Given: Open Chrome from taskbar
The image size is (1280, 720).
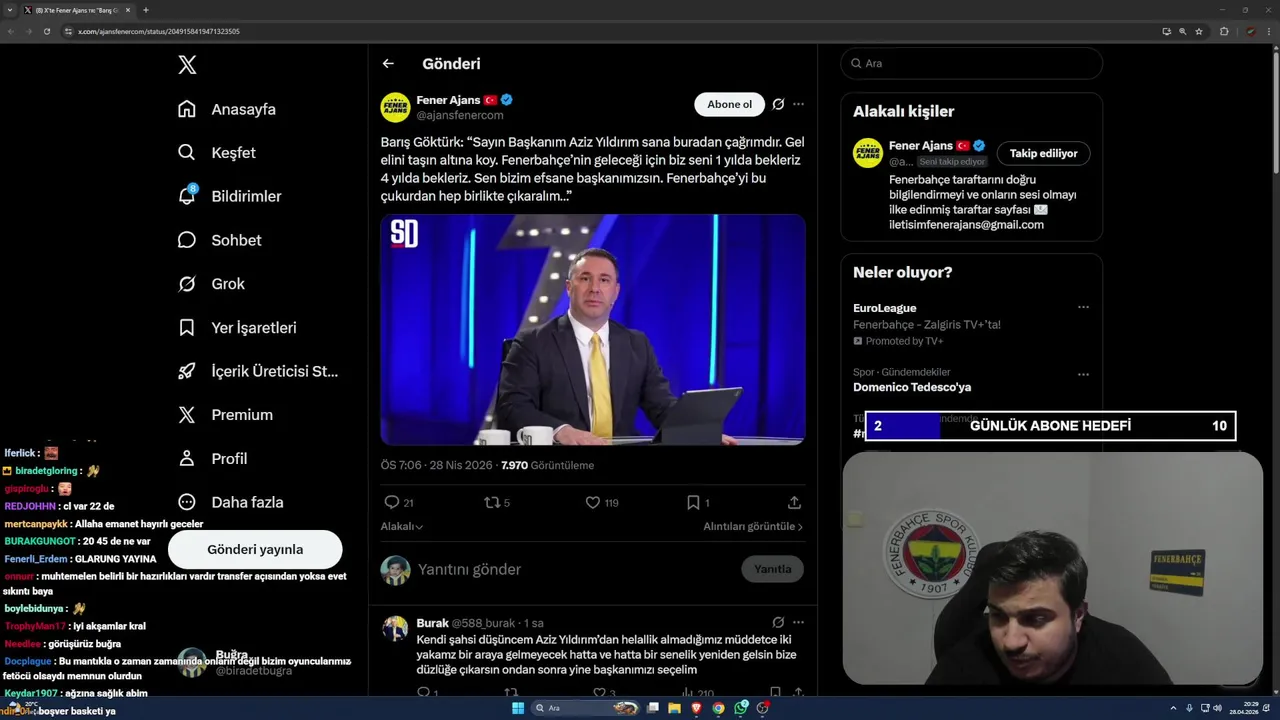Looking at the screenshot, I should [x=718, y=708].
